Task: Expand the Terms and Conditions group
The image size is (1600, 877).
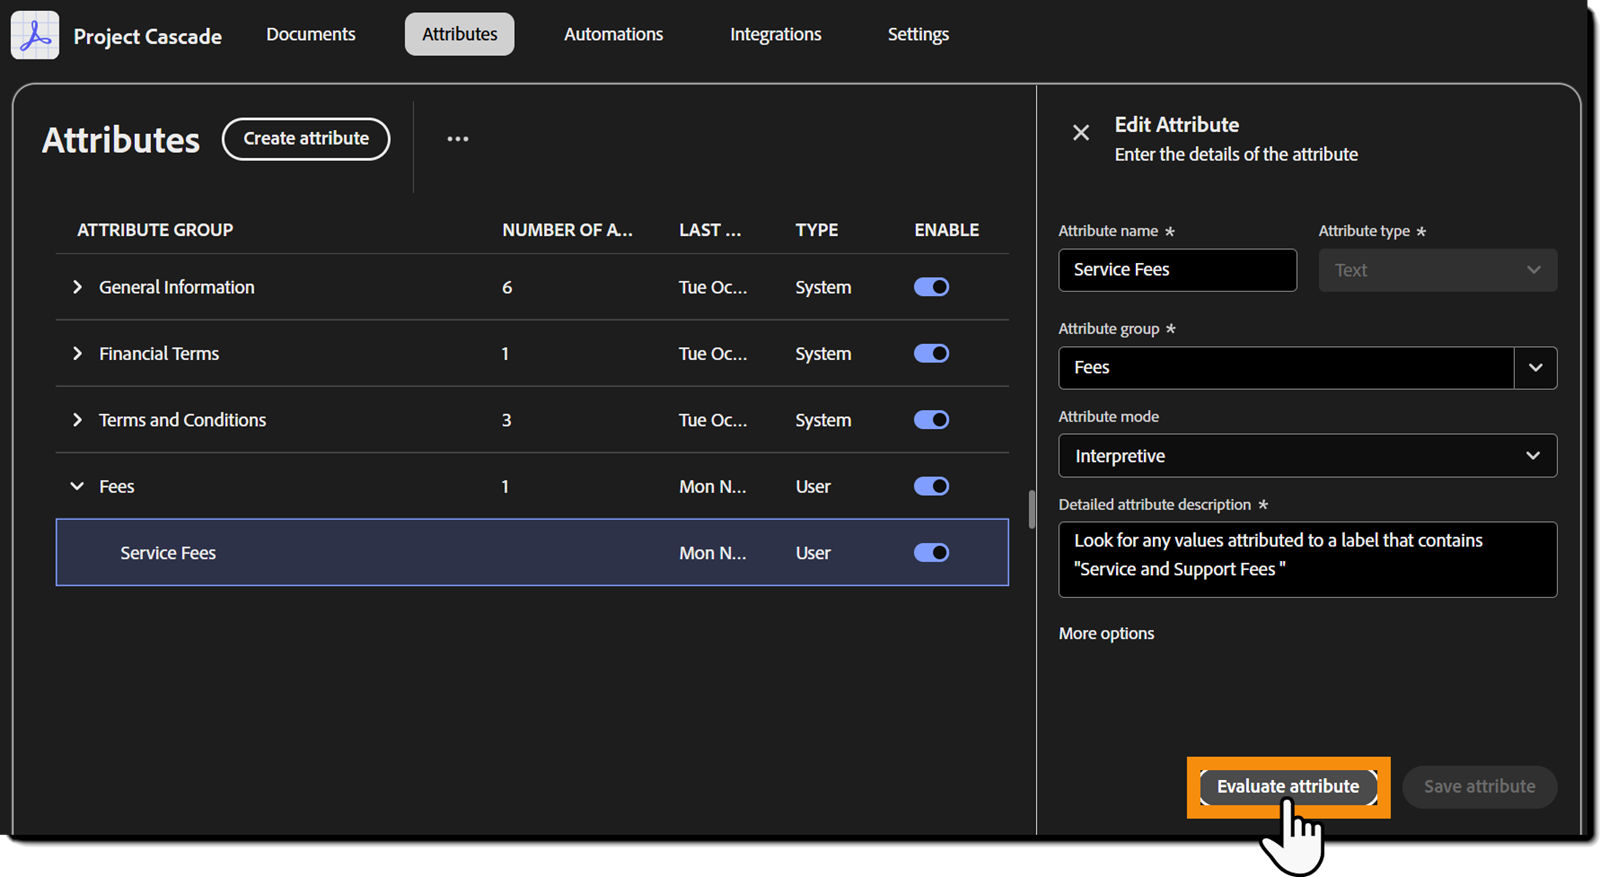Action: (x=77, y=420)
